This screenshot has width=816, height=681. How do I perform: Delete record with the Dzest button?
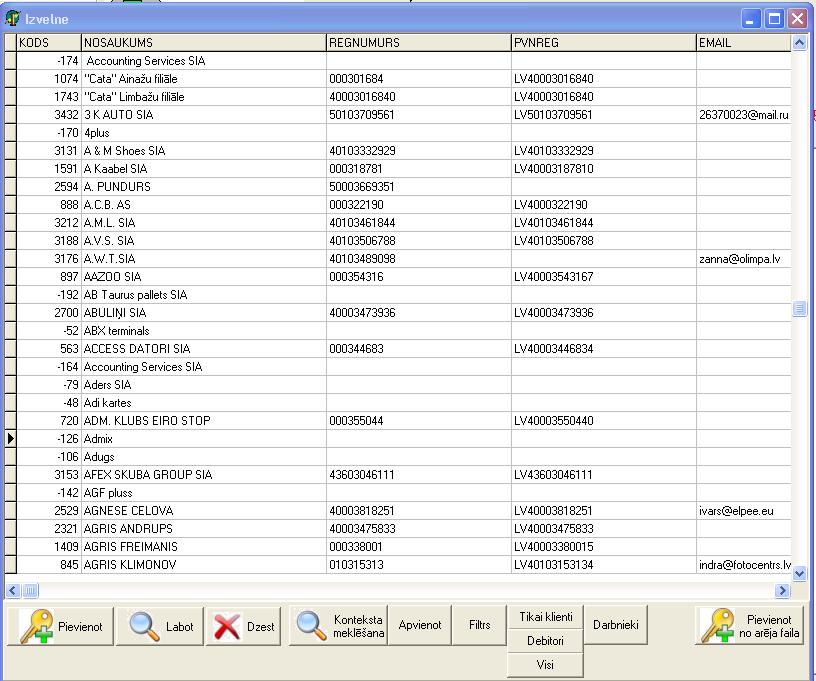click(x=244, y=626)
